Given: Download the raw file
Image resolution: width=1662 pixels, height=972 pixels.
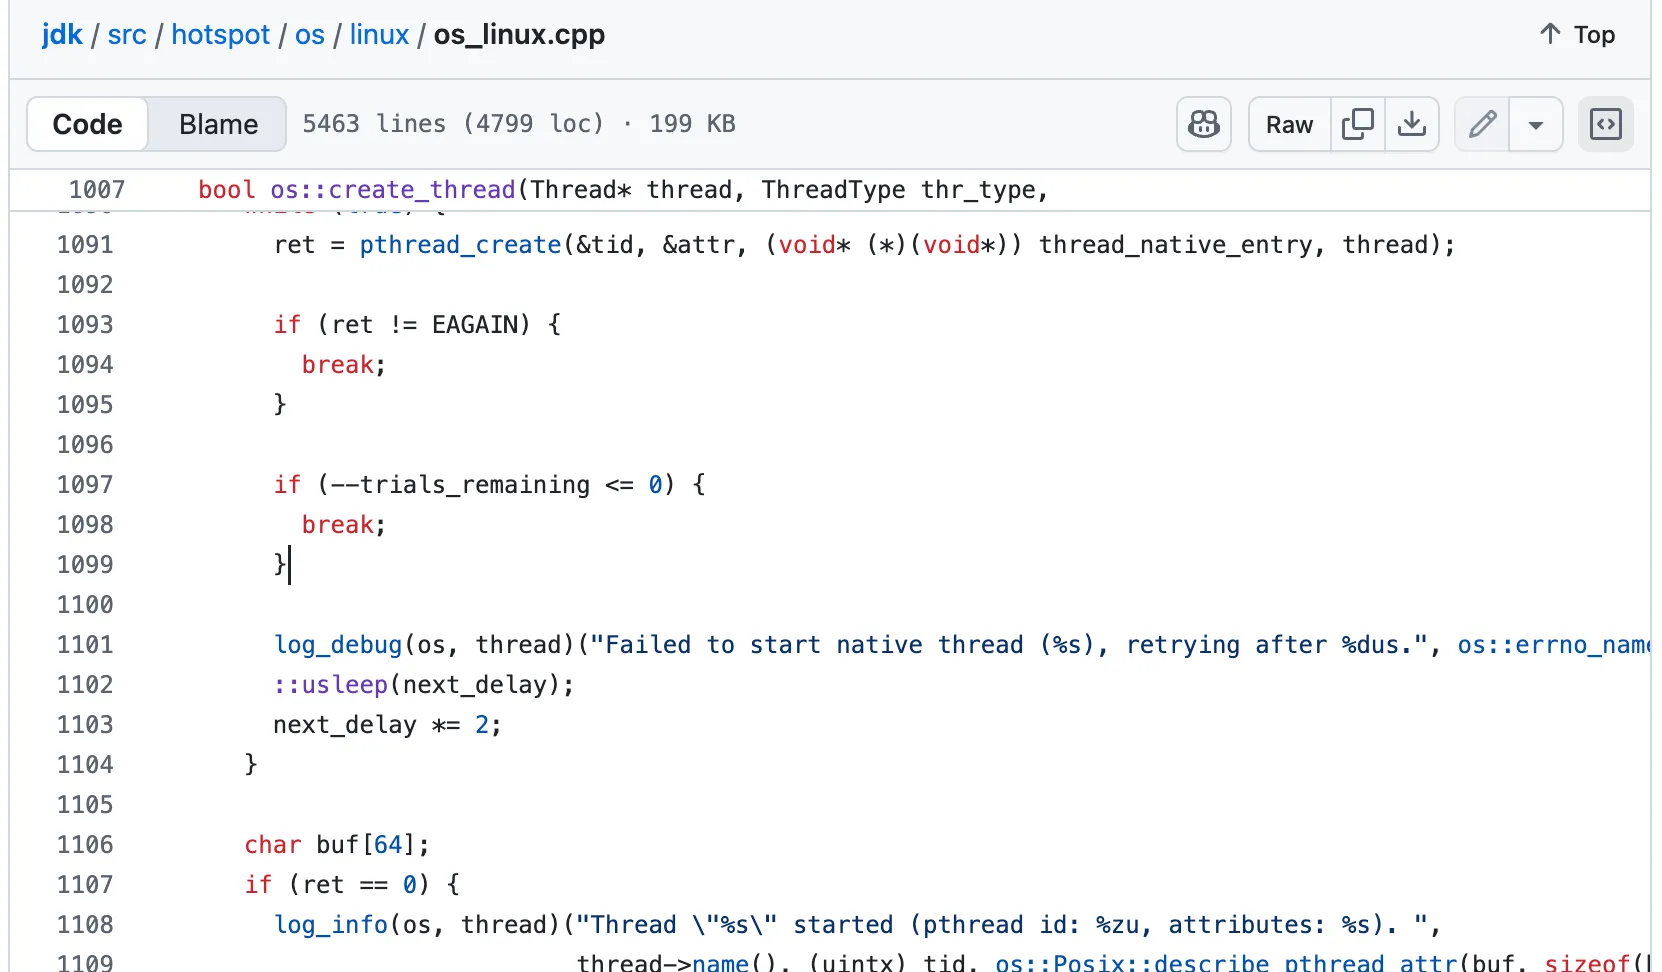Looking at the screenshot, I should pyautogui.click(x=1411, y=124).
